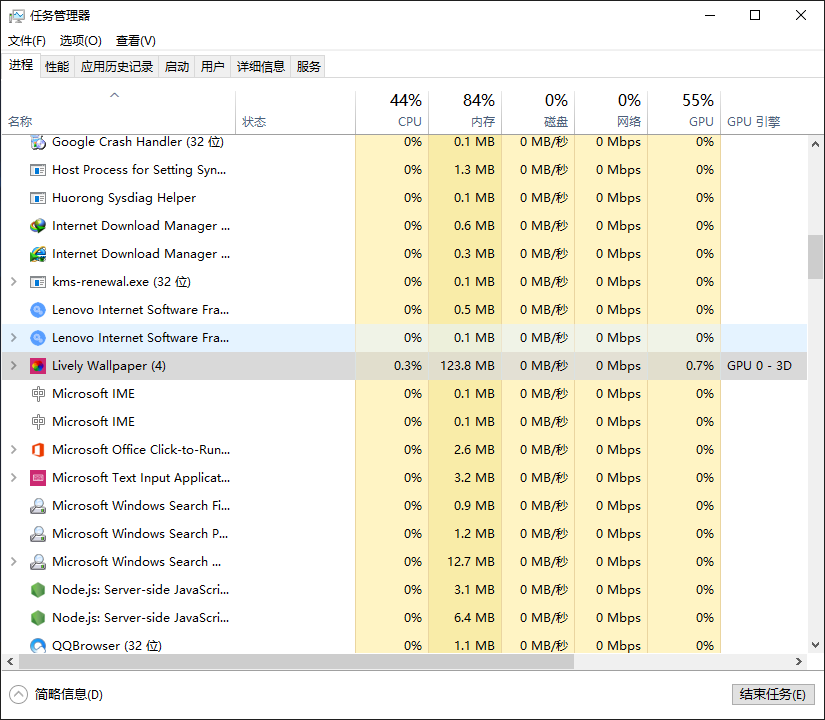Sort by the 55% GPU column header
Image resolution: width=825 pixels, height=720 pixels.
click(x=685, y=112)
